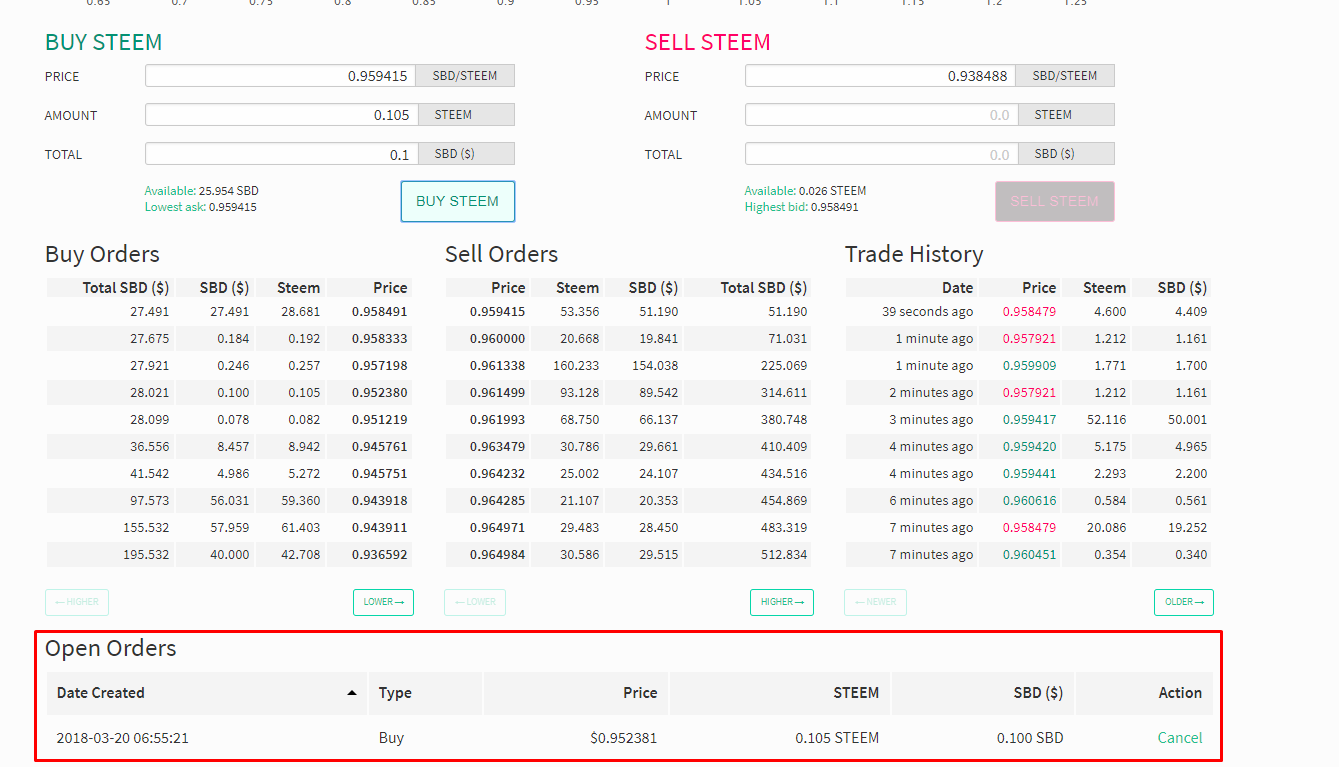Image resolution: width=1339 pixels, height=767 pixels.
Task: Click trade from 39 seconds ago
Action: click(1028, 312)
